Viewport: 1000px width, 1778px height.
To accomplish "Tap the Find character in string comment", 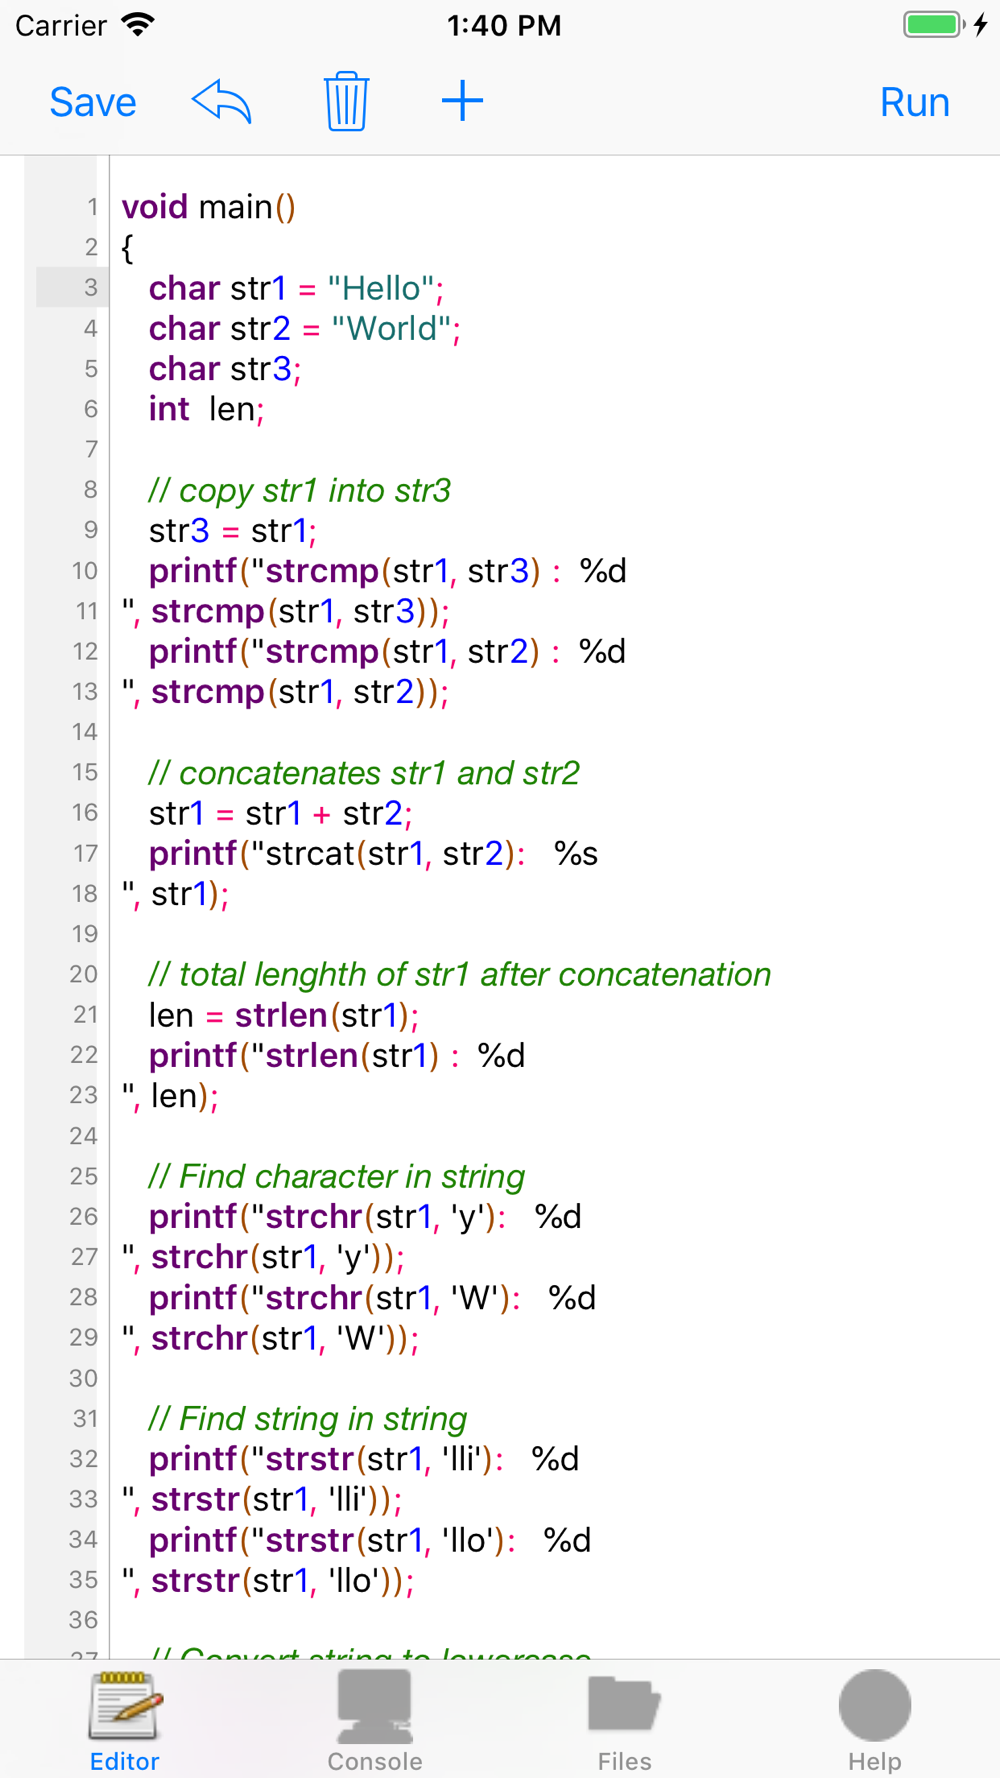I will [336, 1177].
